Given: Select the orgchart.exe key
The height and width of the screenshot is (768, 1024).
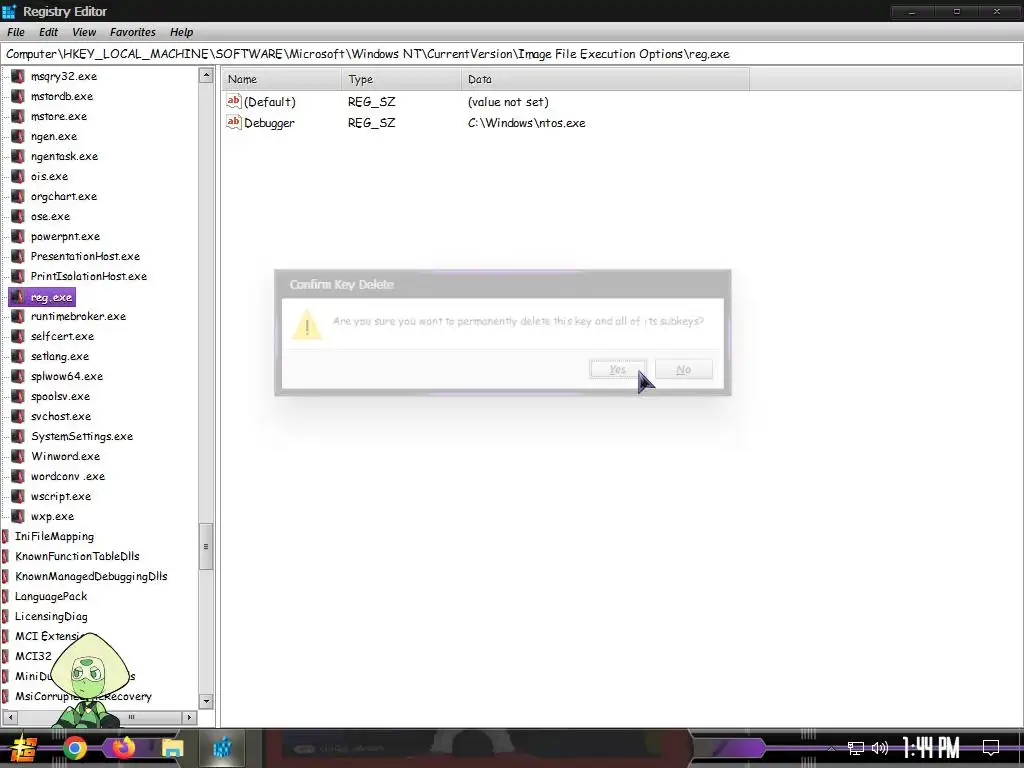Looking at the screenshot, I should (x=63, y=197).
